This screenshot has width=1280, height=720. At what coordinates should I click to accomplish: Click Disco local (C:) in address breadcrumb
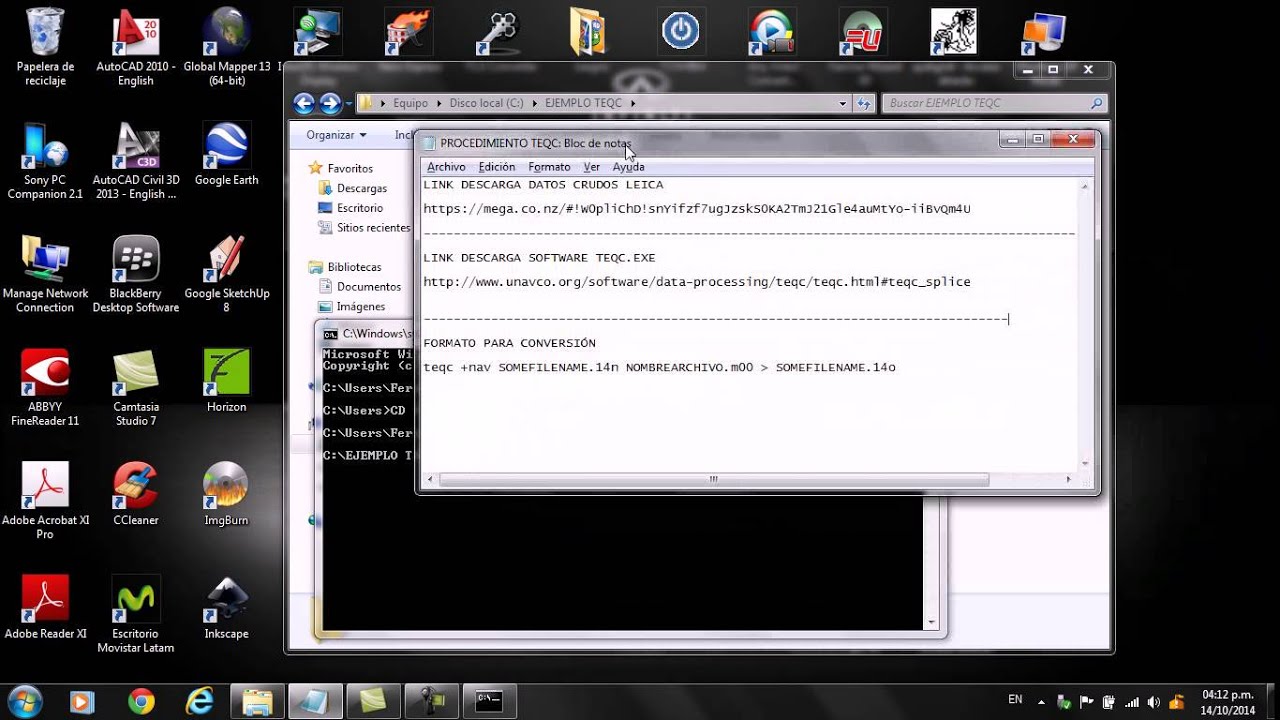pos(486,103)
